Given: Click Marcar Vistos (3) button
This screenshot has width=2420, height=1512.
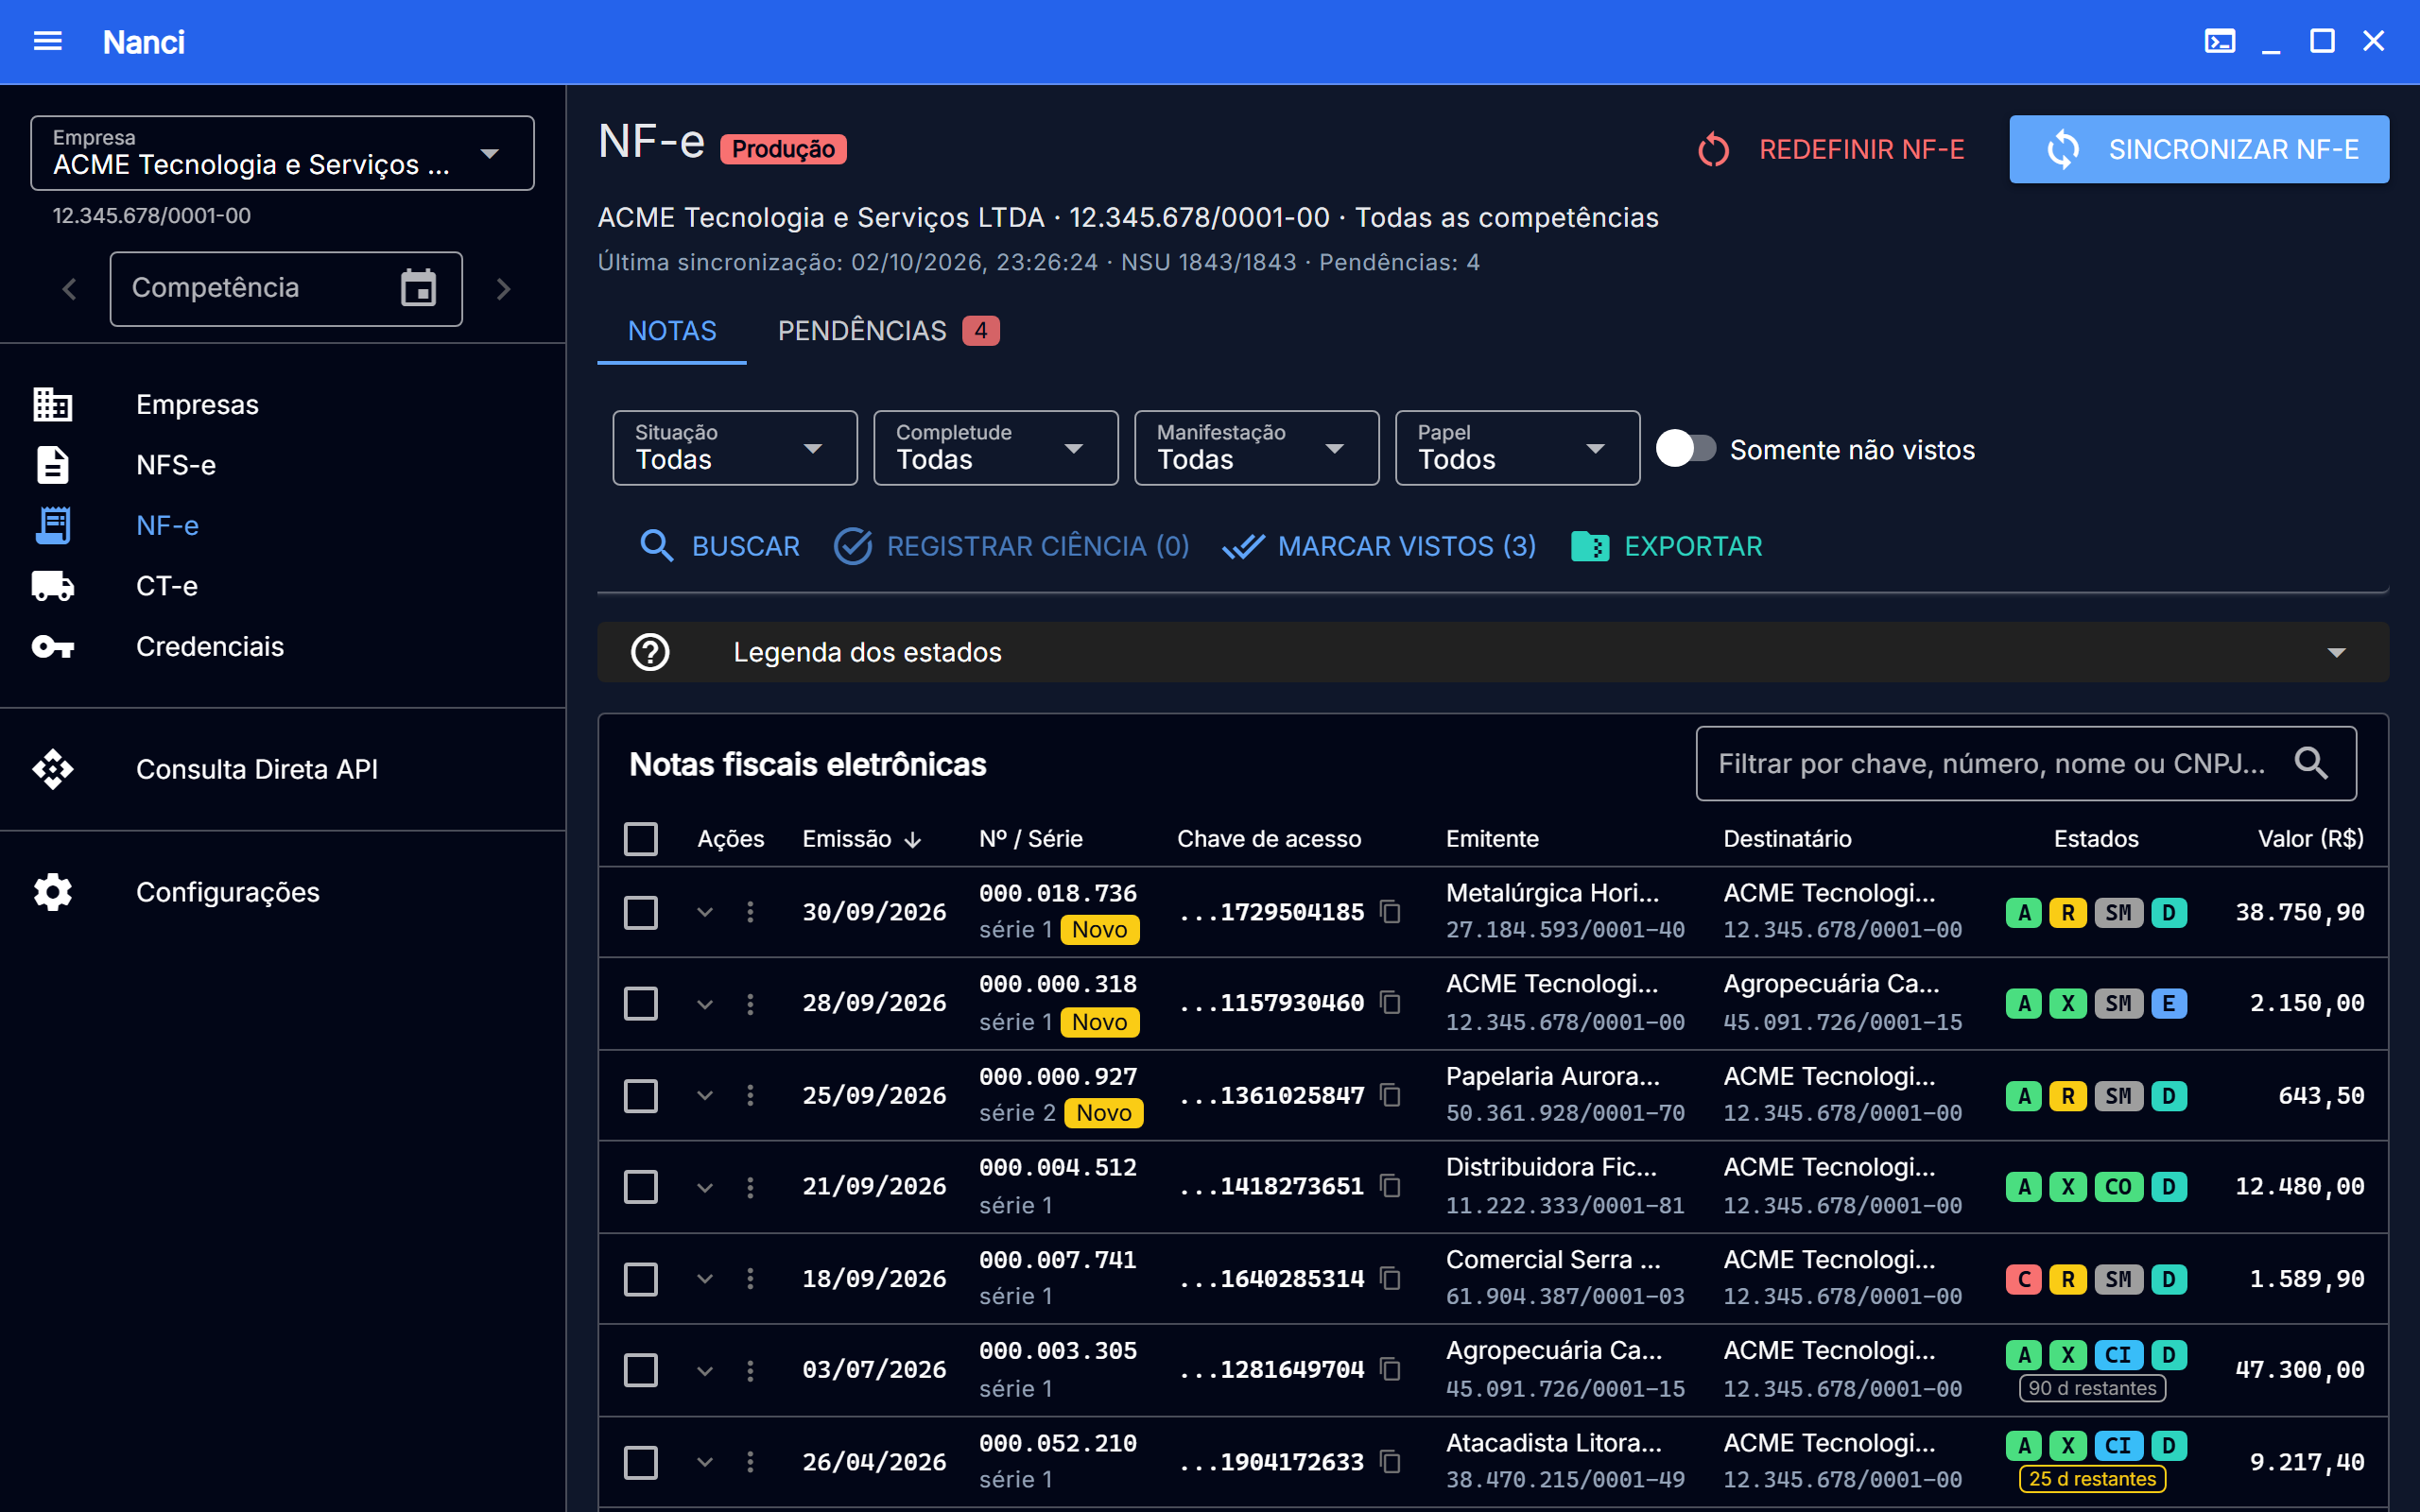Looking at the screenshot, I should click(1379, 546).
